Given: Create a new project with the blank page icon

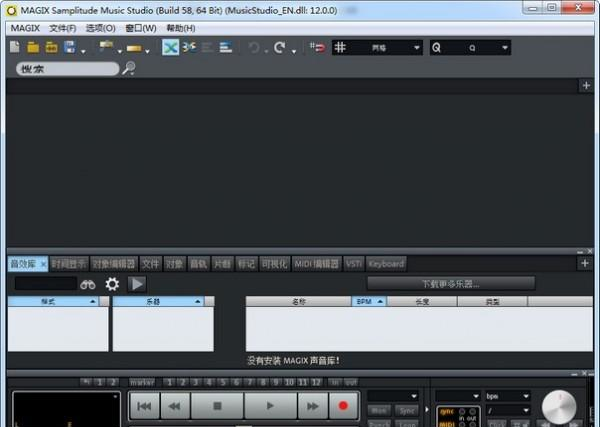Looking at the screenshot, I should [x=15, y=47].
